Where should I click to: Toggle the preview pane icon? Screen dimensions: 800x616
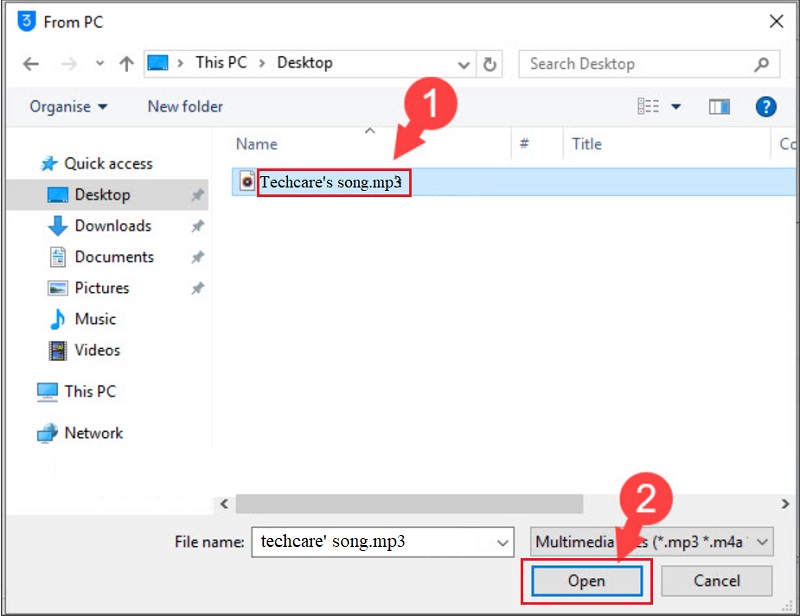pos(719,106)
